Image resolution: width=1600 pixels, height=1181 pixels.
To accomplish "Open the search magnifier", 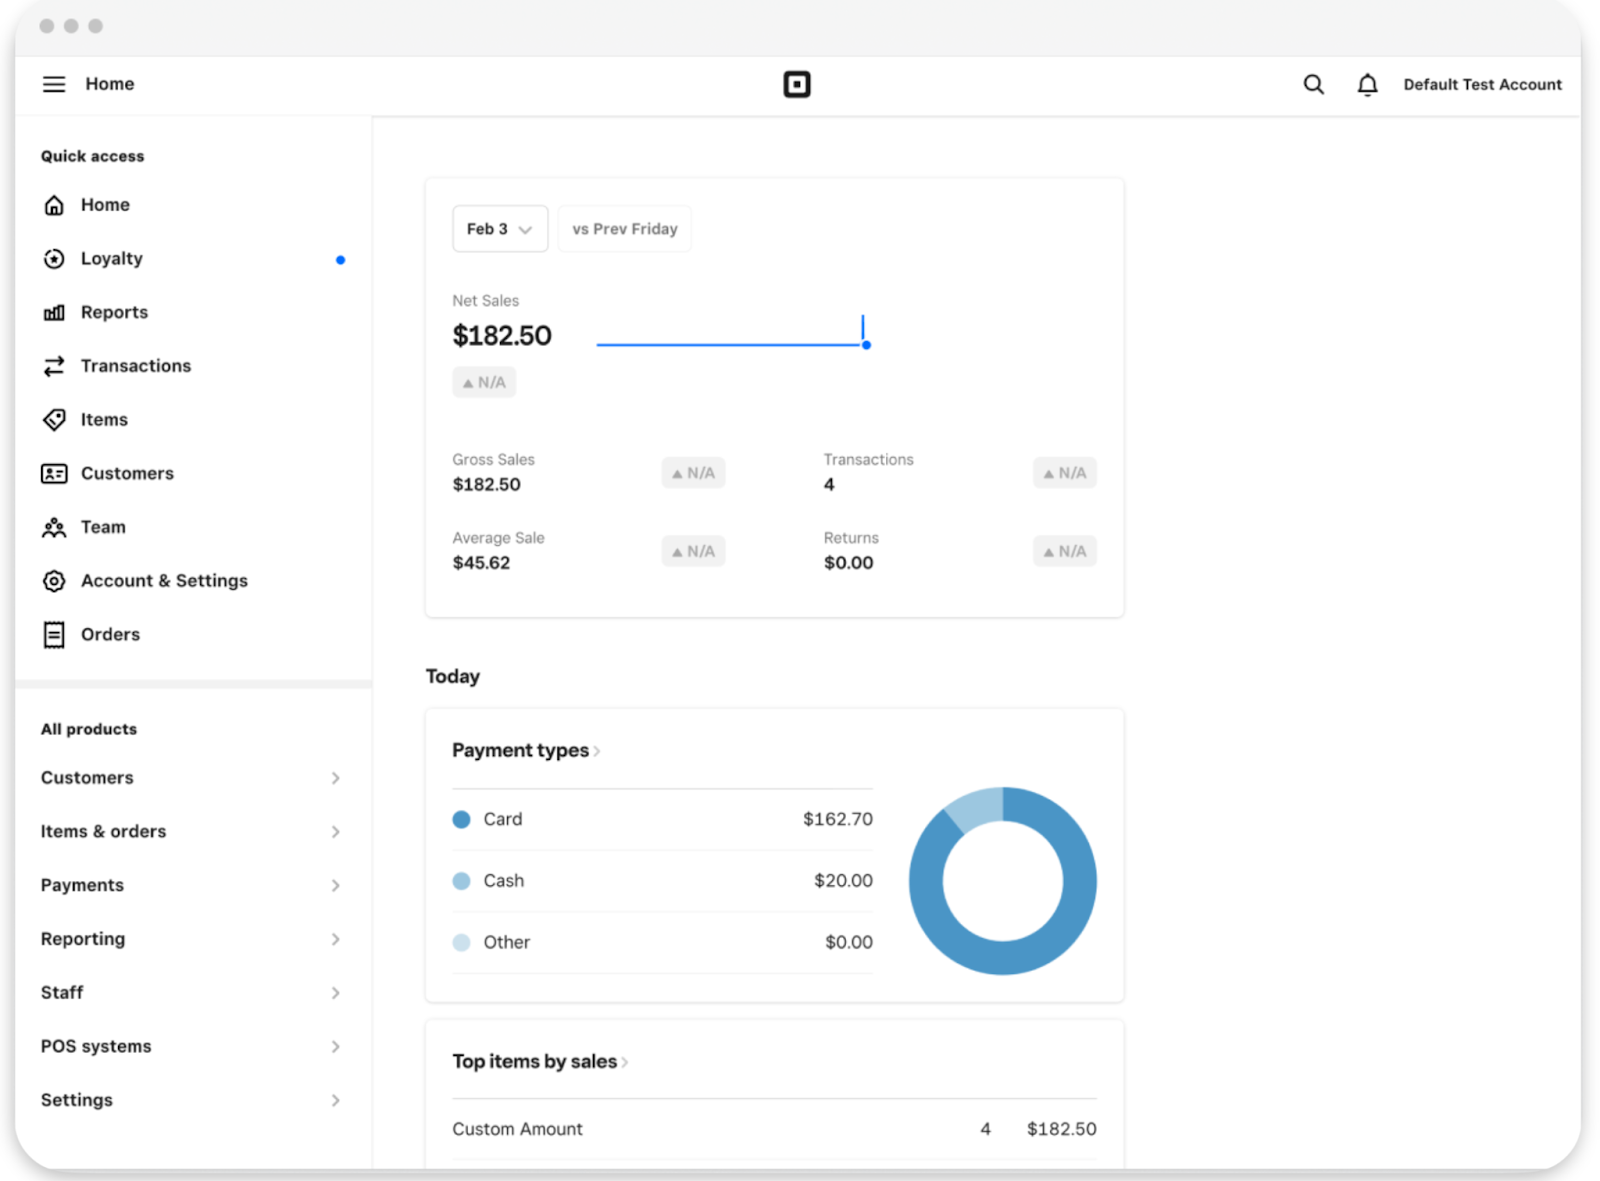I will tap(1313, 84).
